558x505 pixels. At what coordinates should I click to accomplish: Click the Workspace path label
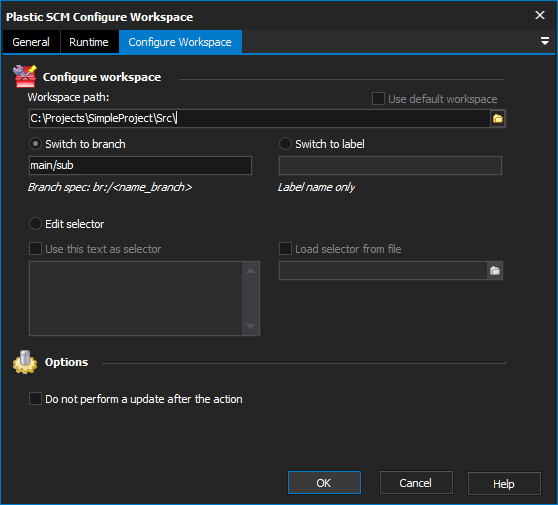pyautogui.click(x=68, y=97)
